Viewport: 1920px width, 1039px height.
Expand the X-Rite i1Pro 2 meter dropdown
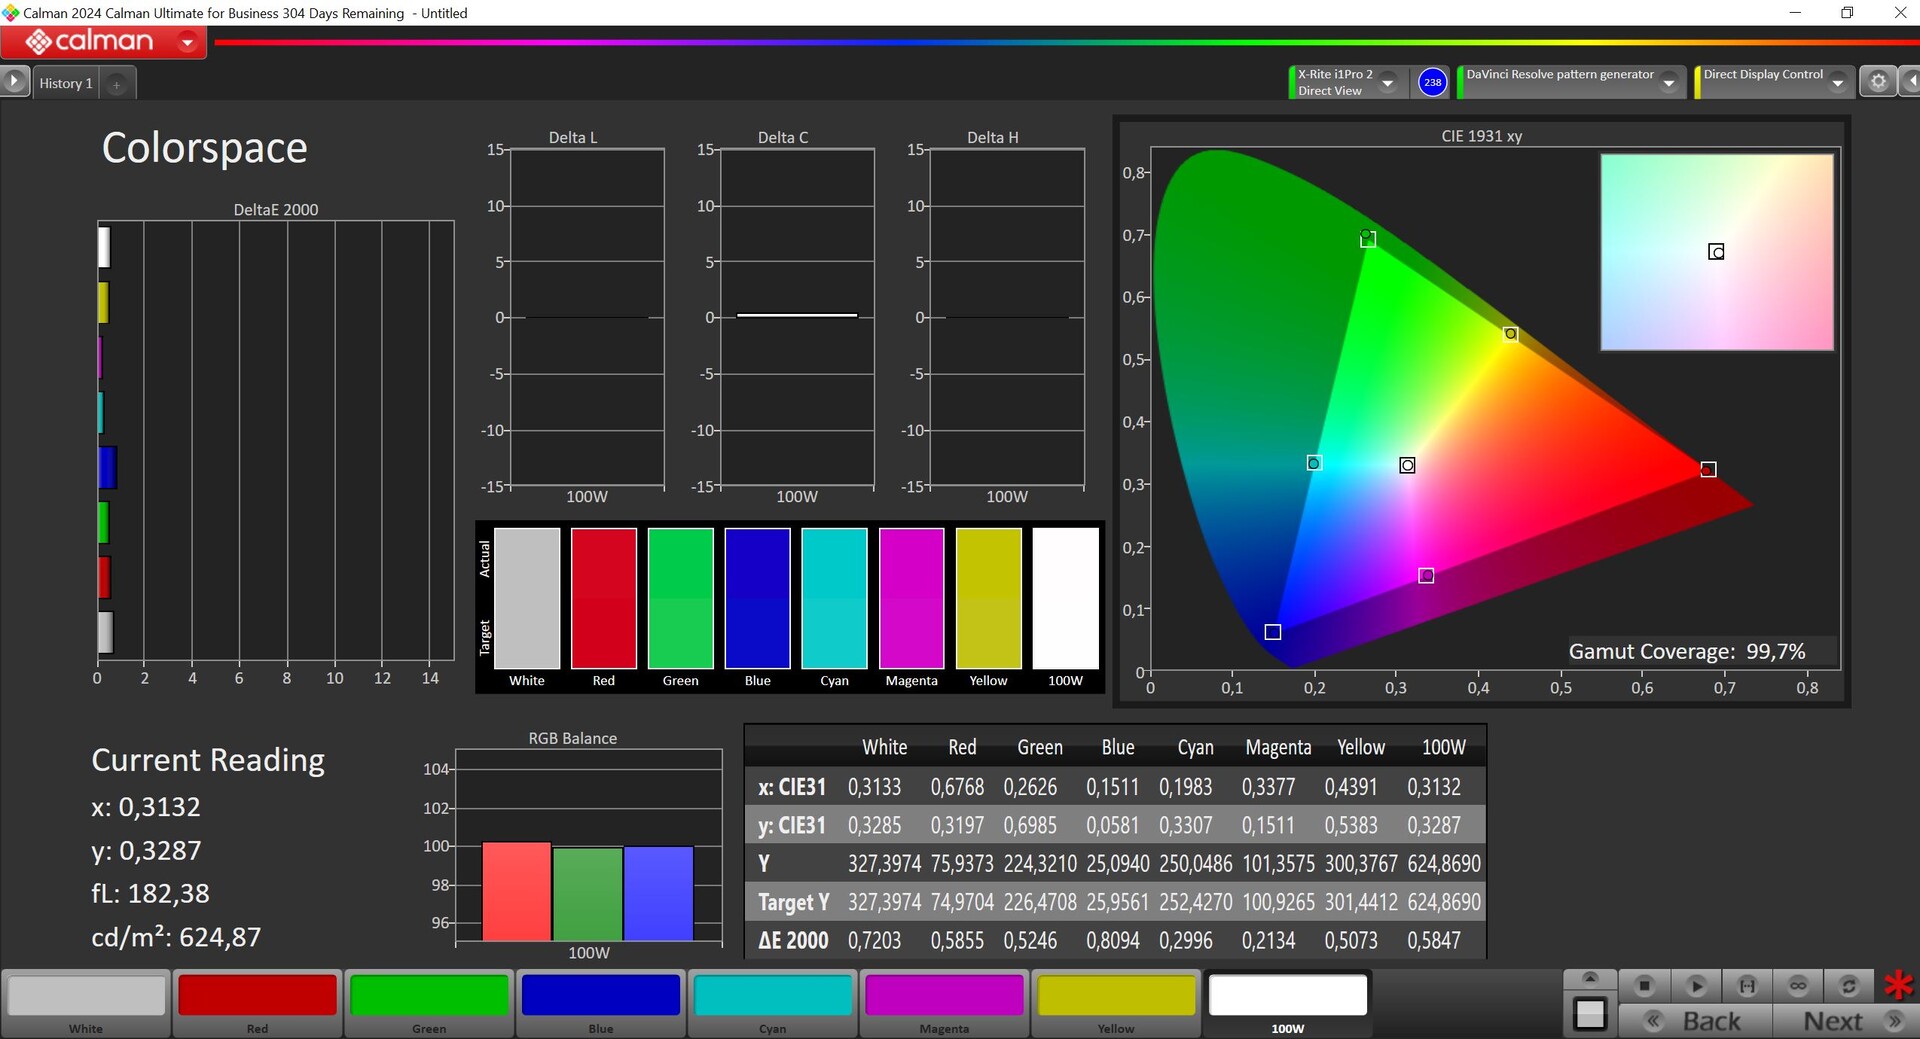(x=1387, y=83)
